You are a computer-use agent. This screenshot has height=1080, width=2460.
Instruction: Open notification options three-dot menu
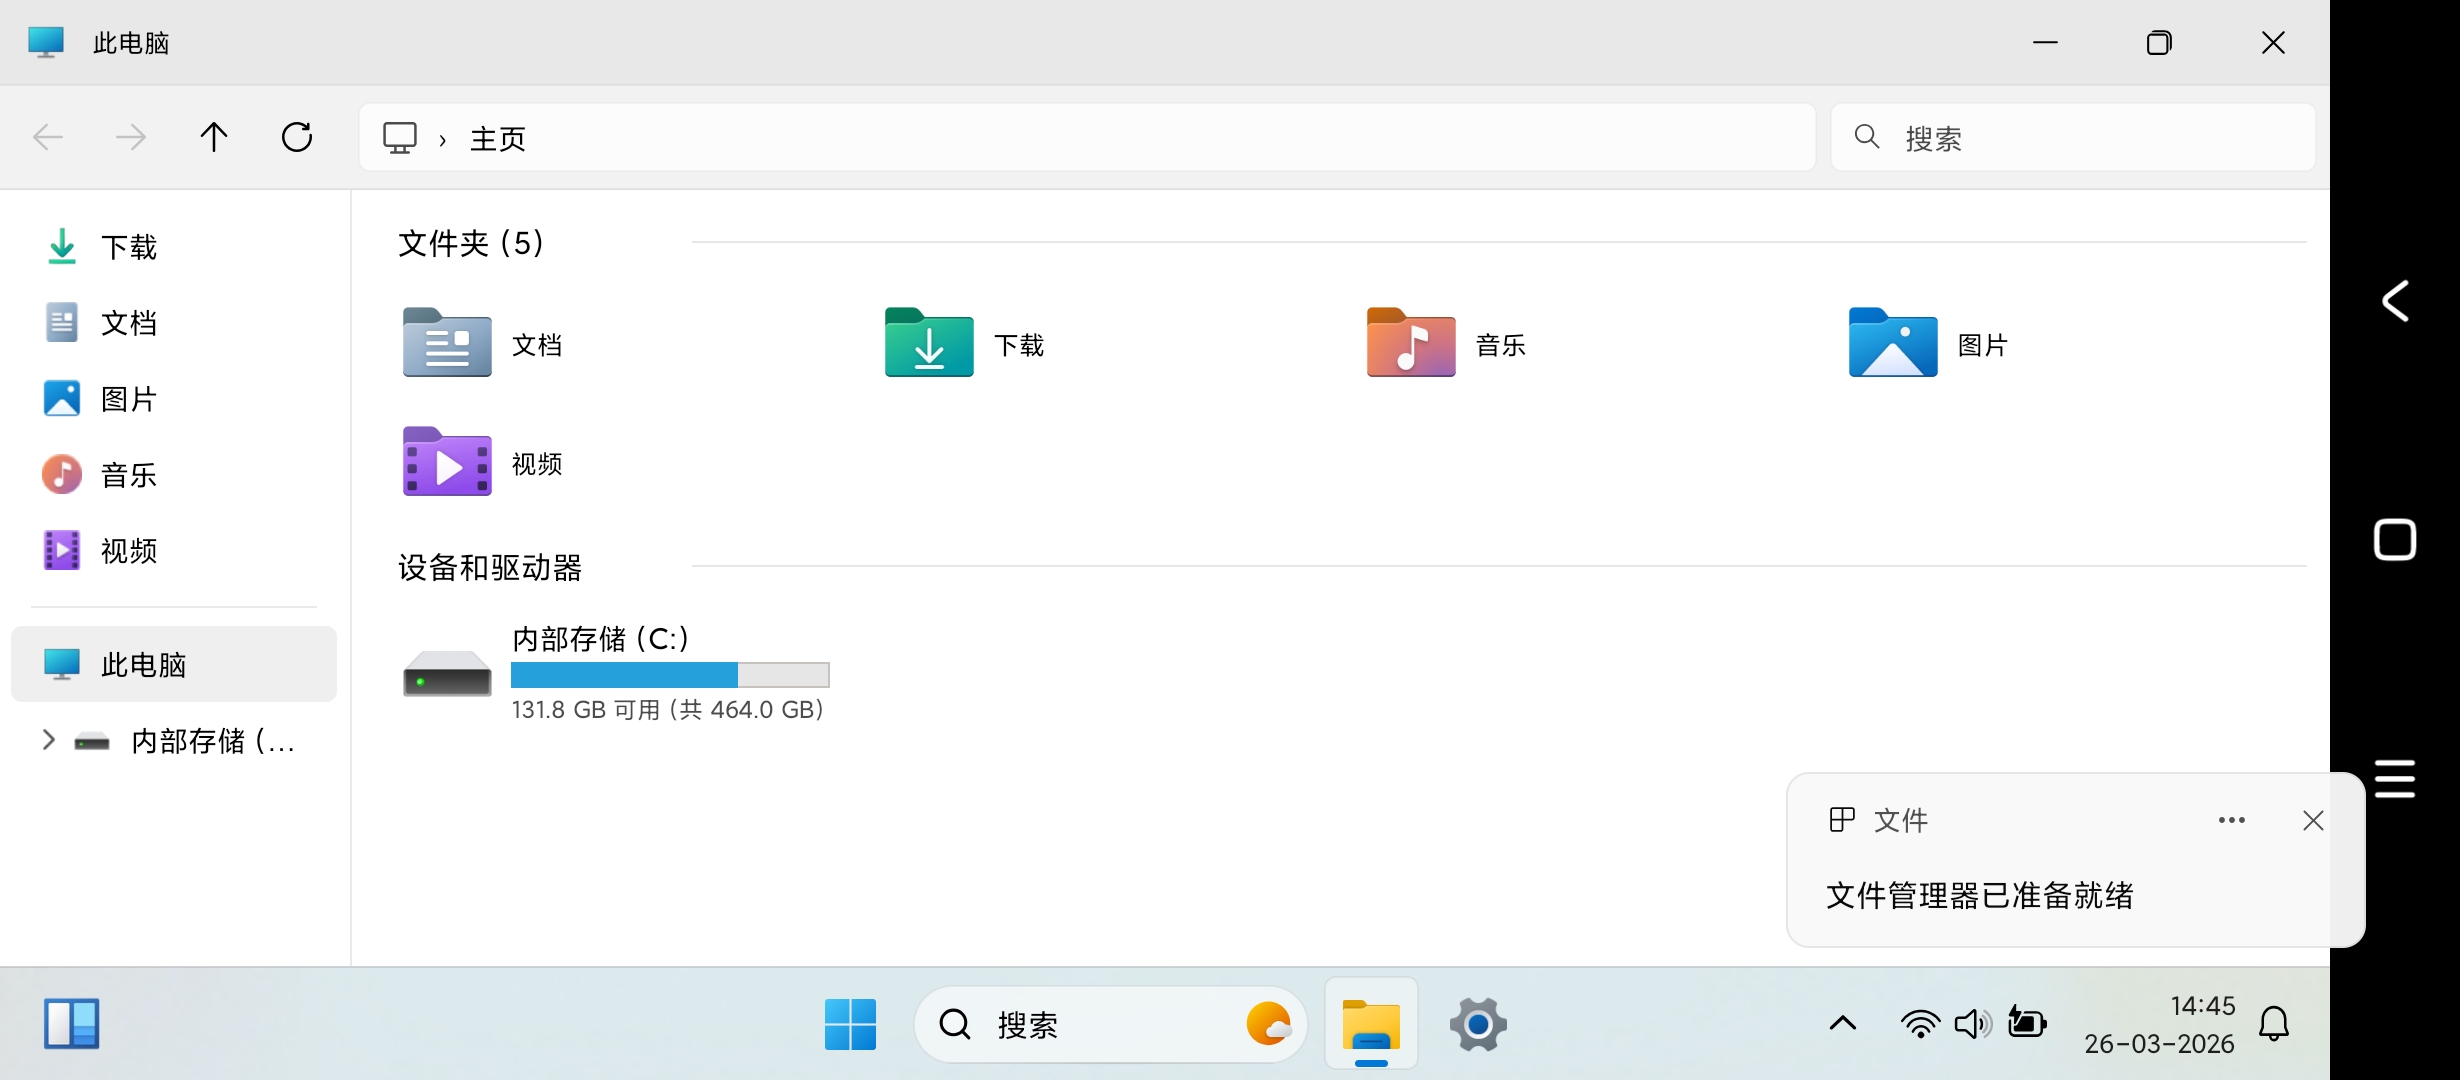[2232, 820]
